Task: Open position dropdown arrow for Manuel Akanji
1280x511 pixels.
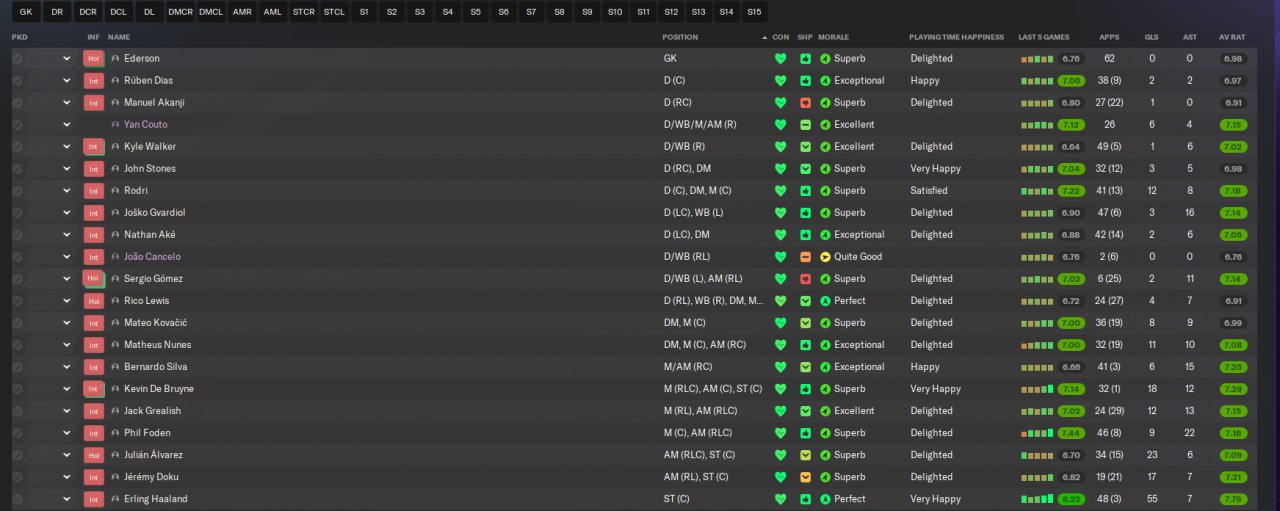Action: (67, 103)
